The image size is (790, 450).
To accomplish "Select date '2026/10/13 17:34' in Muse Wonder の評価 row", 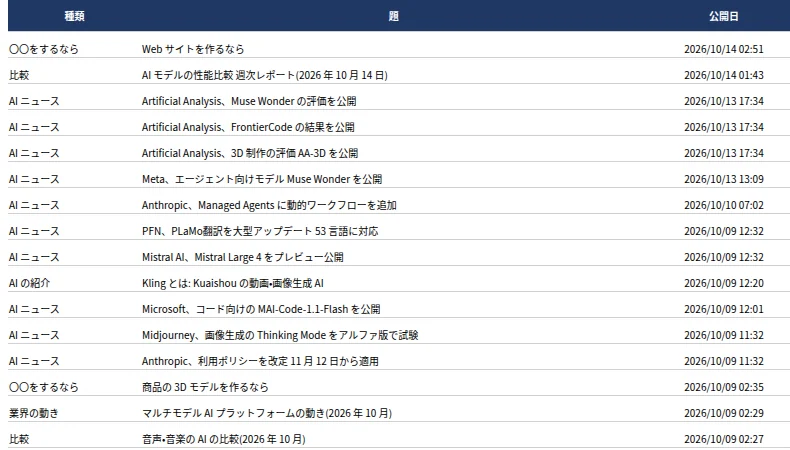I will (x=723, y=101).
